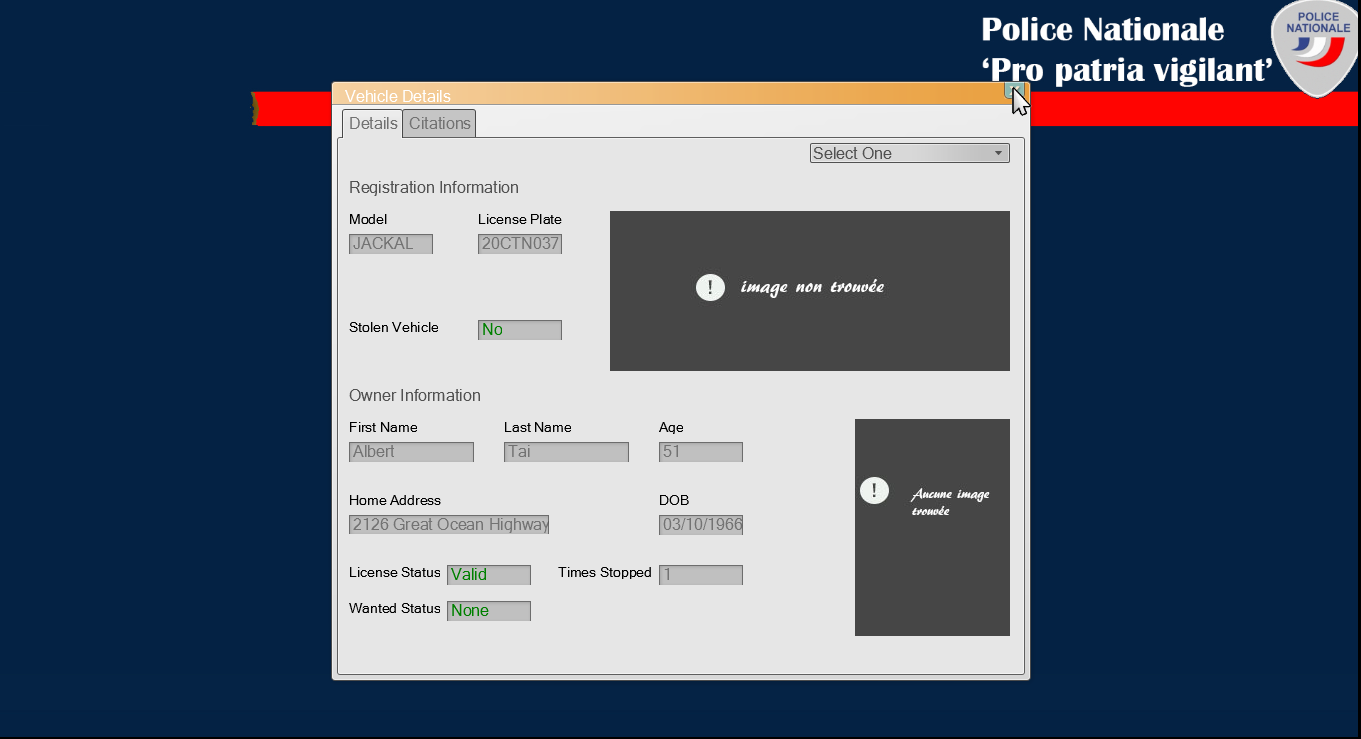Click the Model field showing JACKAL
Screen dimensions: 1361x739
[x=391, y=244]
